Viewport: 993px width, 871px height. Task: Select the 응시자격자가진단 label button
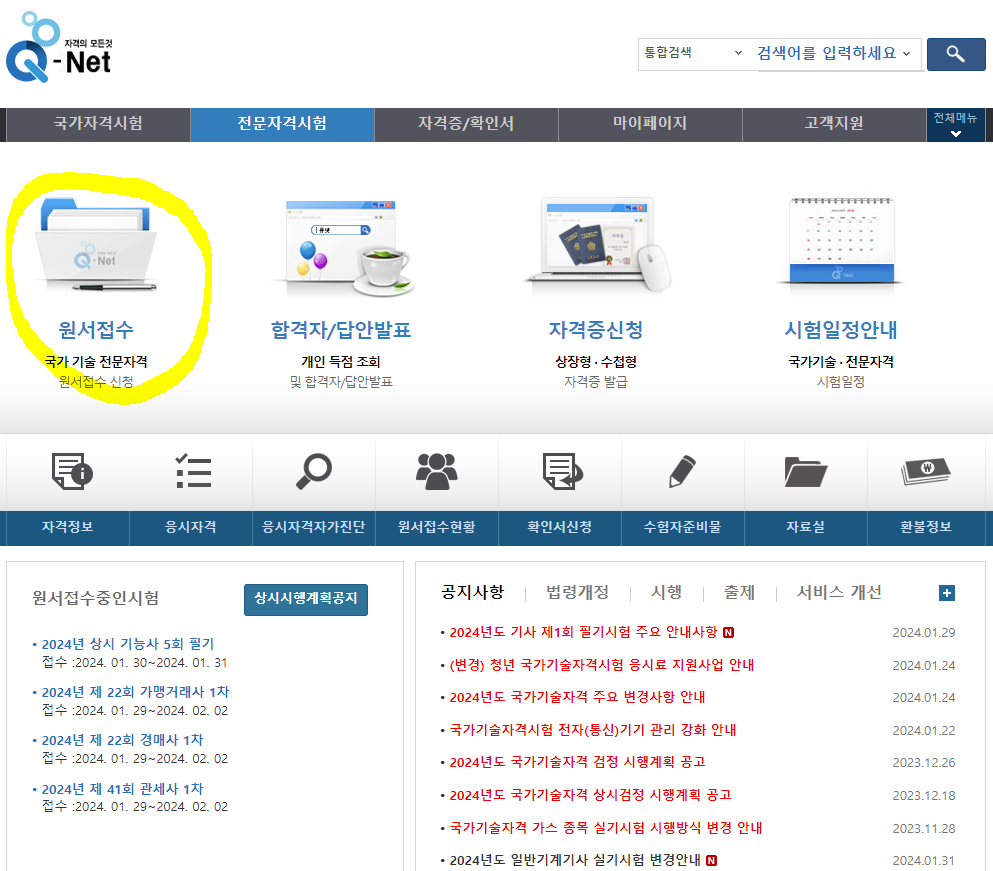313,528
